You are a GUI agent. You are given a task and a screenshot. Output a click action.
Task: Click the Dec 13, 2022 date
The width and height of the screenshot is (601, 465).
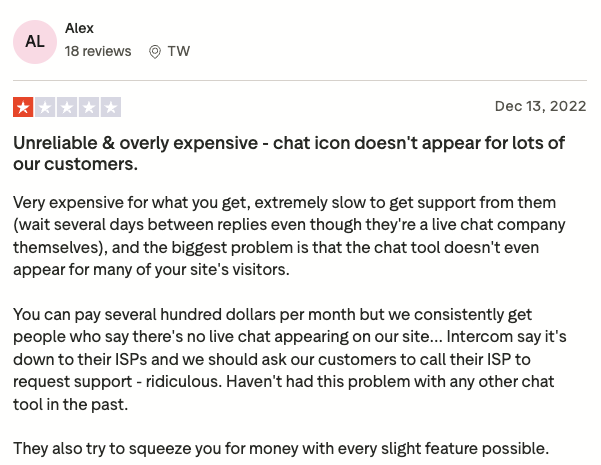coord(540,106)
